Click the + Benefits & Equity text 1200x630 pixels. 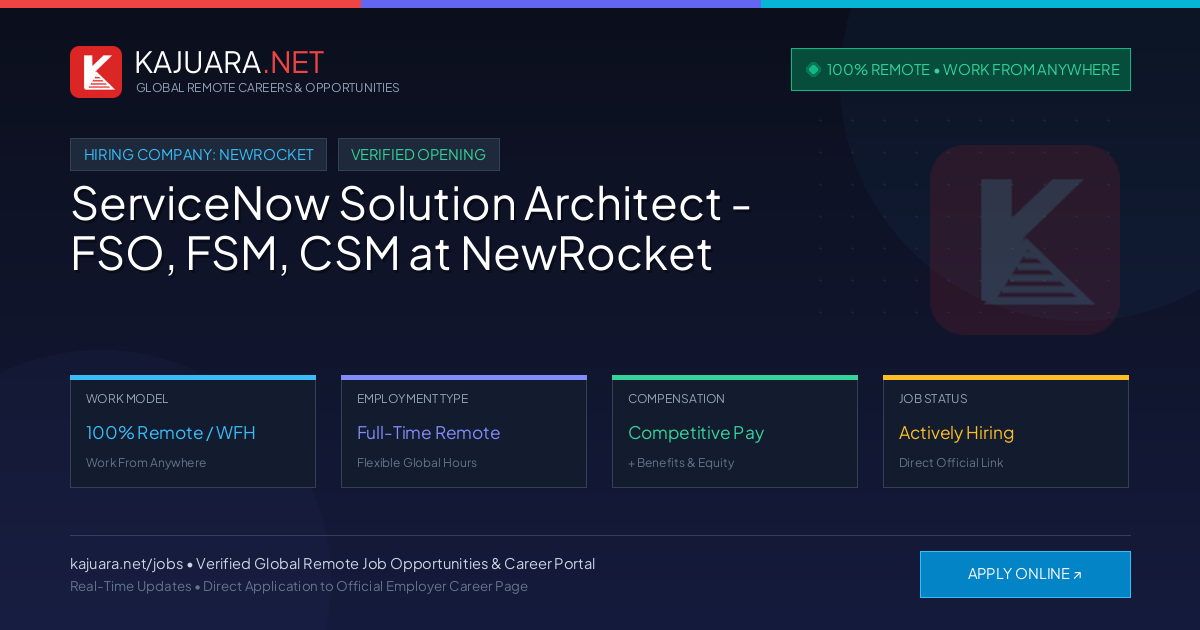pos(681,463)
